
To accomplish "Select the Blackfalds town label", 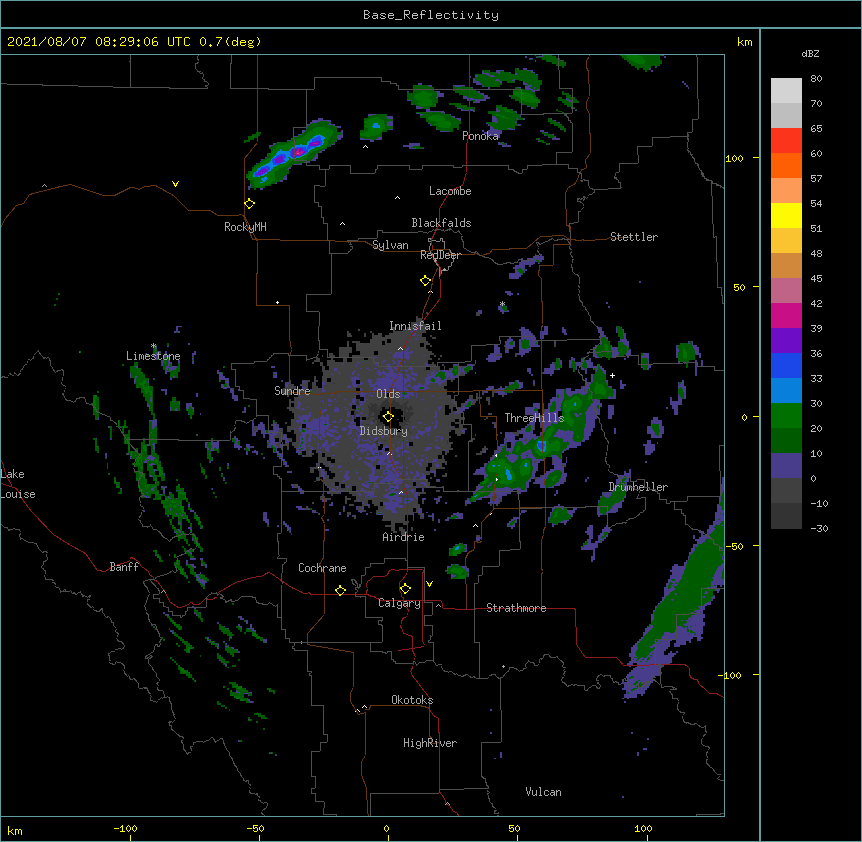I will [x=441, y=223].
